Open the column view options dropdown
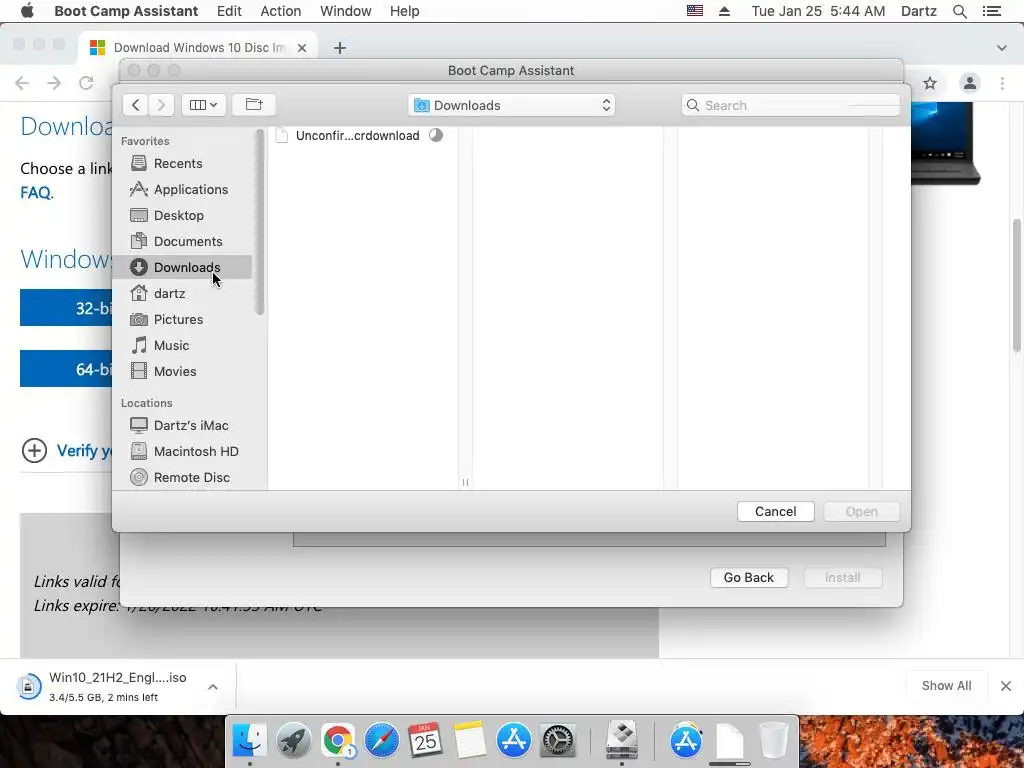Screen dimensions: 1024x768 click(x=204, y=105)
